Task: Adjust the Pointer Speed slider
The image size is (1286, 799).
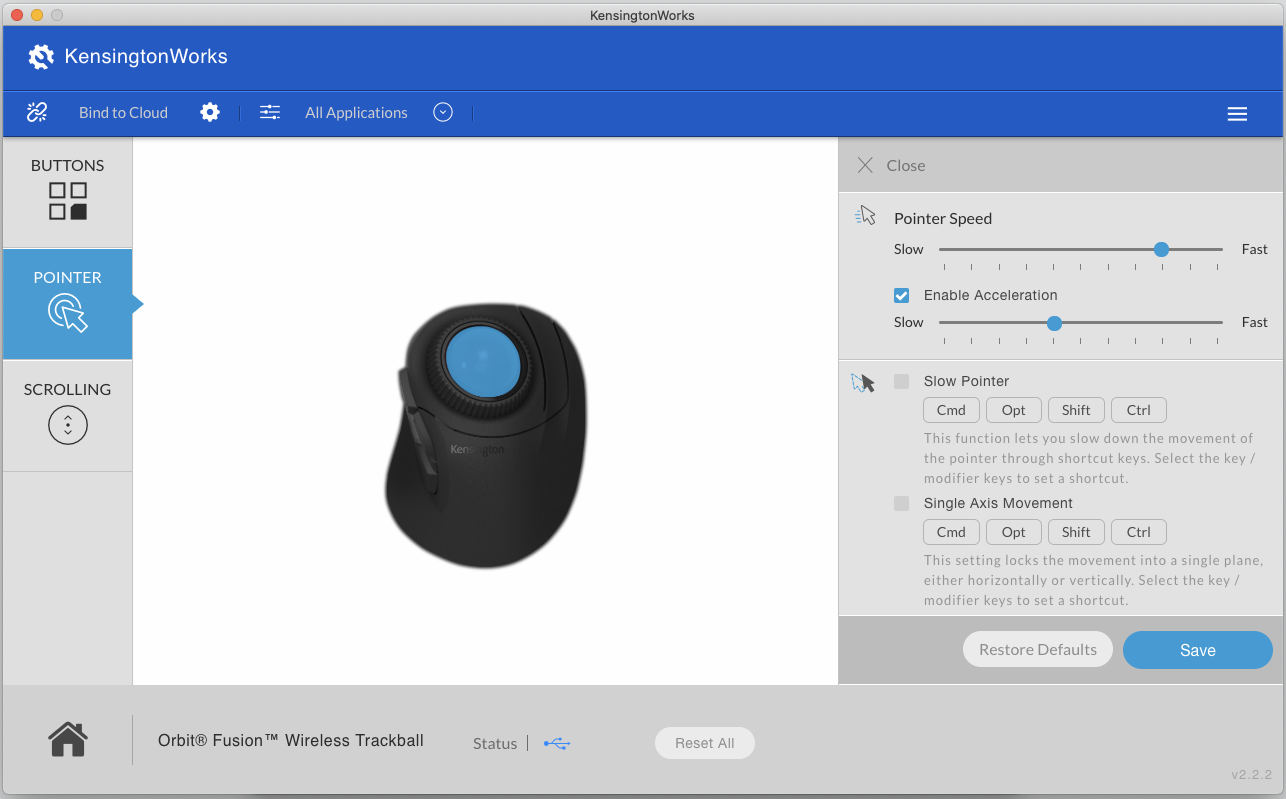Action: [1160, 249]
